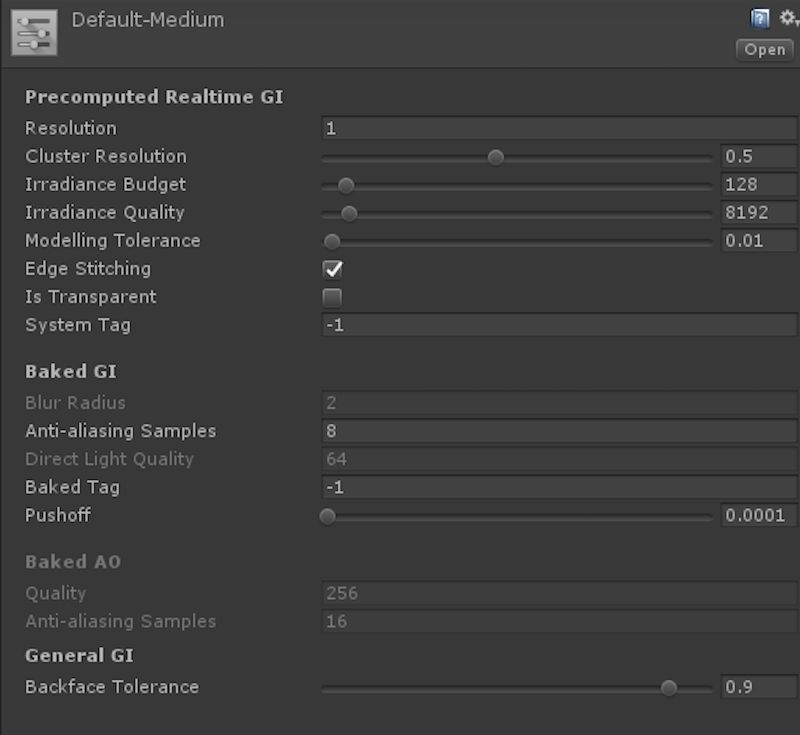This screenshot has width=800, height=735.
Task: Click the Cluster Resolution slider handle
Action: (x=496, y=157)
